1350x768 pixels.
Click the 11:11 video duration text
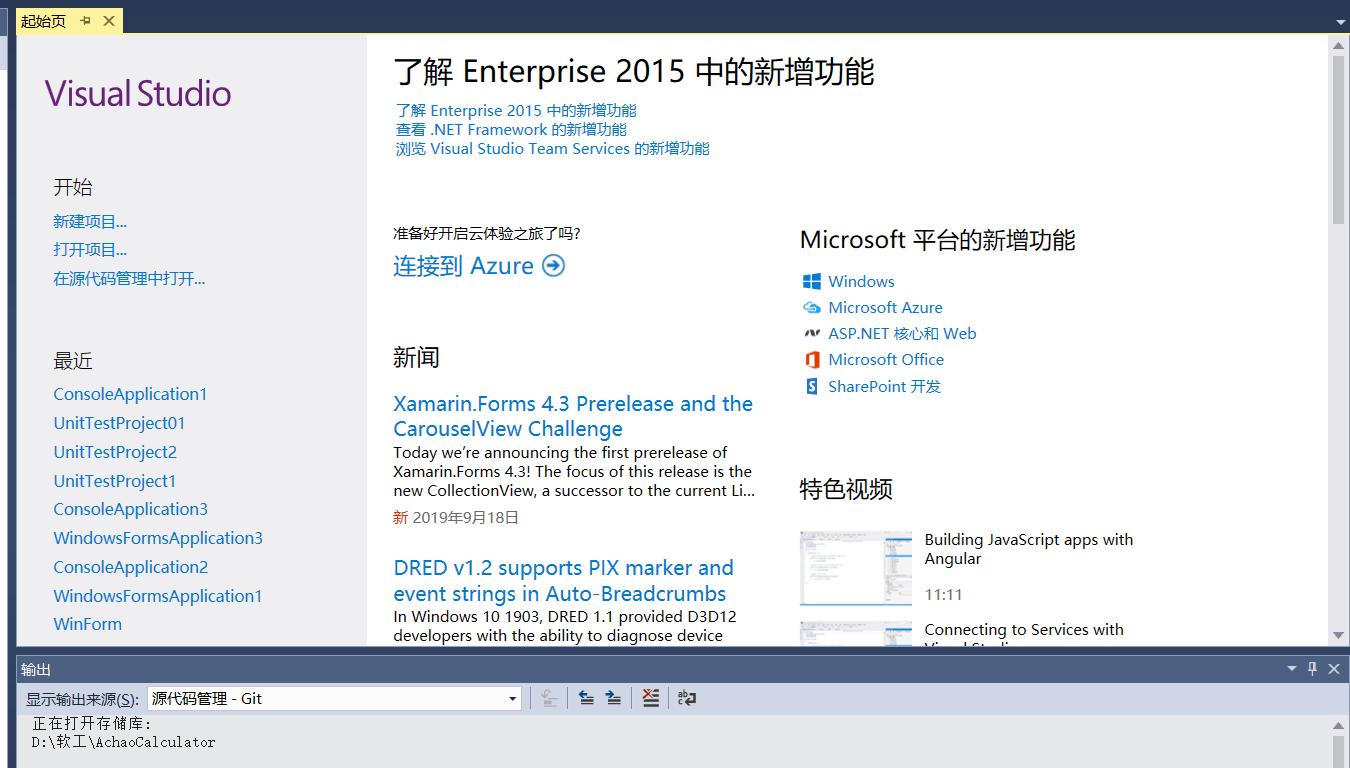943,595
